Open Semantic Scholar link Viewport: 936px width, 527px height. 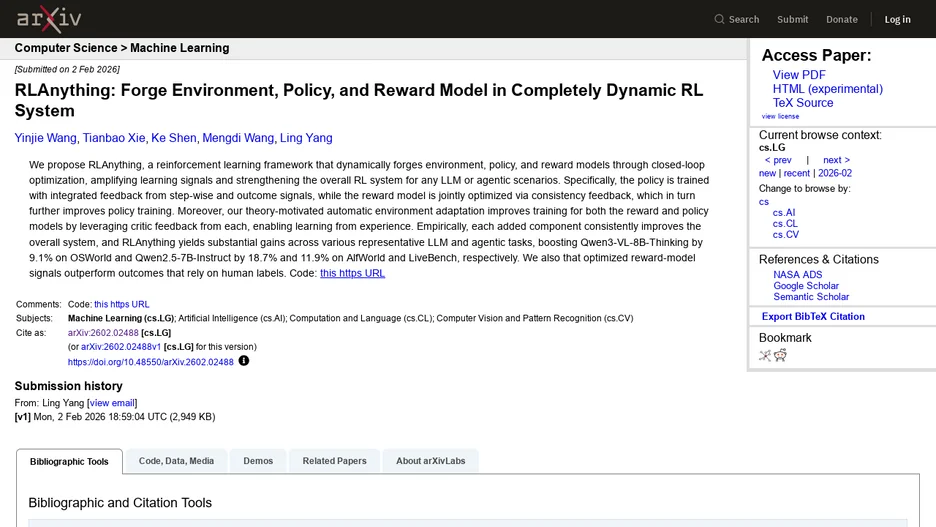coord(811,297)
